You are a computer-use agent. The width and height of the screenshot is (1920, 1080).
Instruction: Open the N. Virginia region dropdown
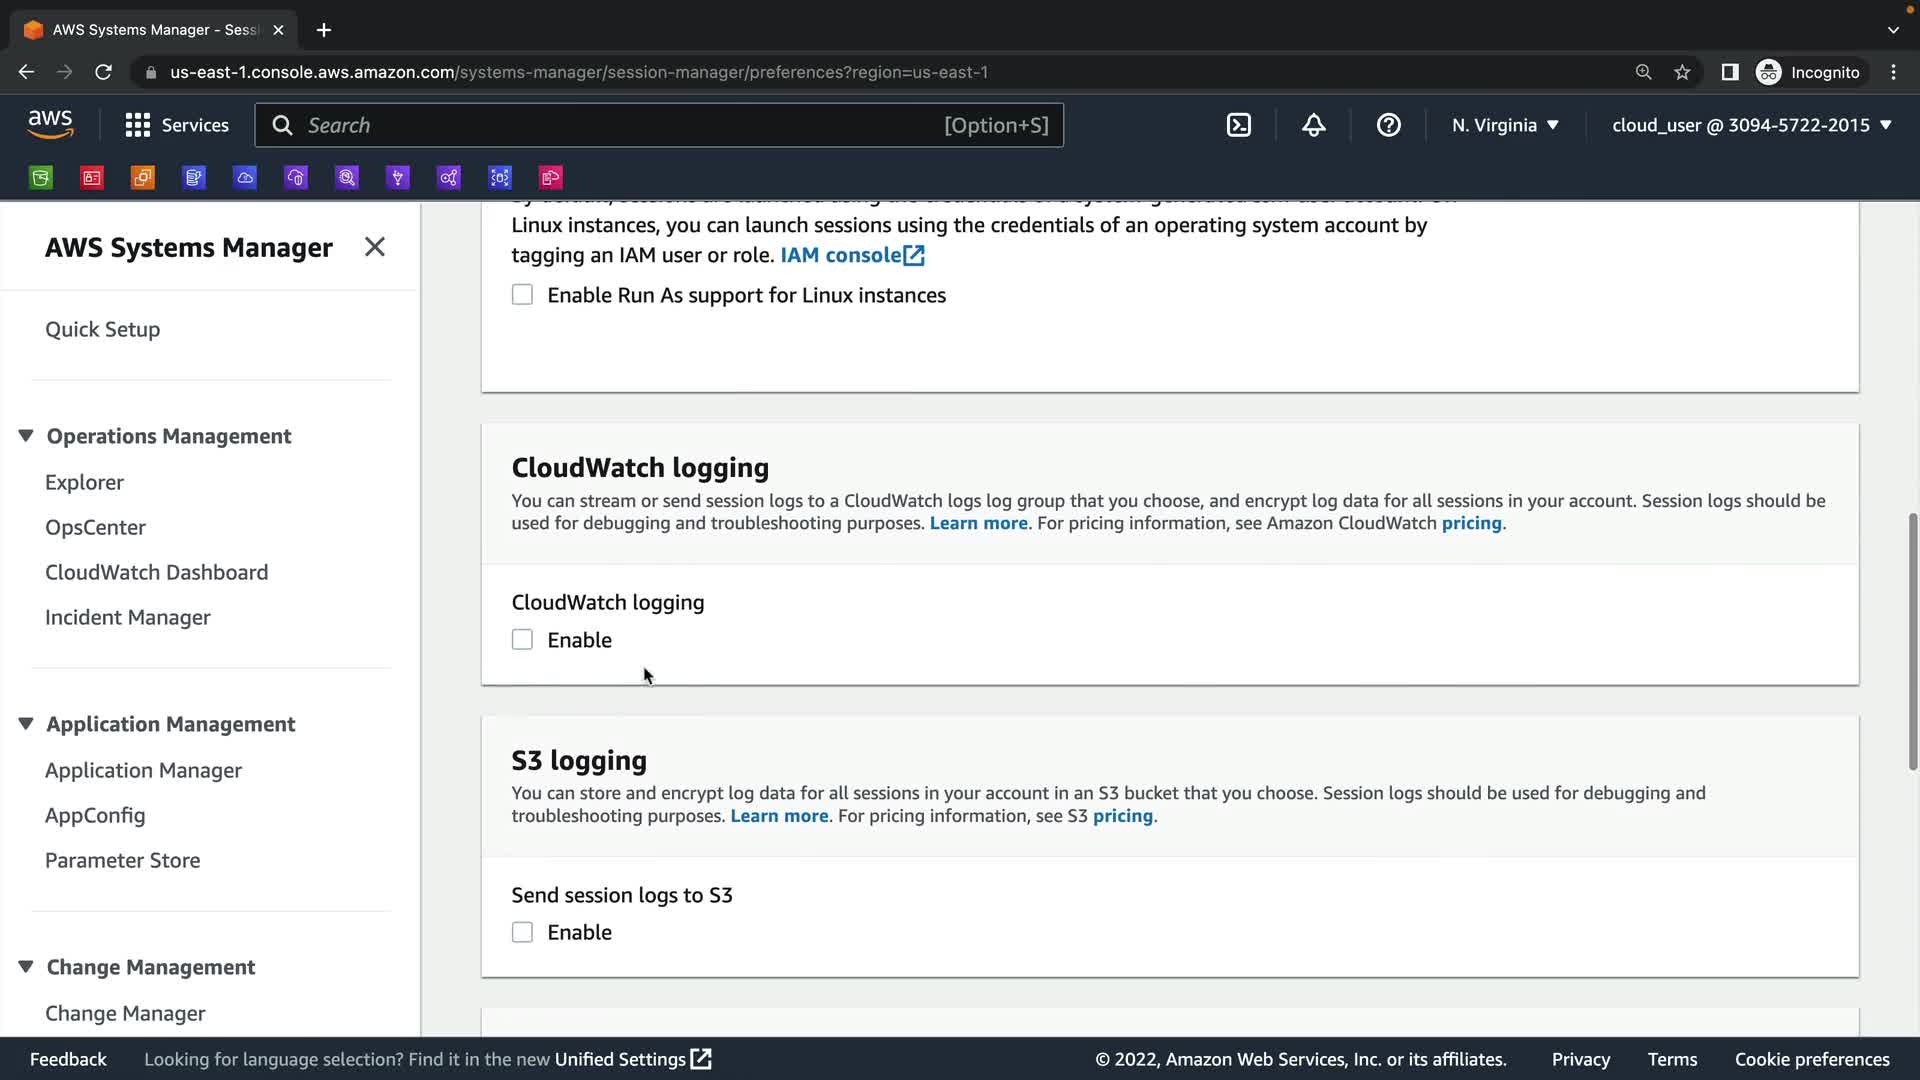1505,125
